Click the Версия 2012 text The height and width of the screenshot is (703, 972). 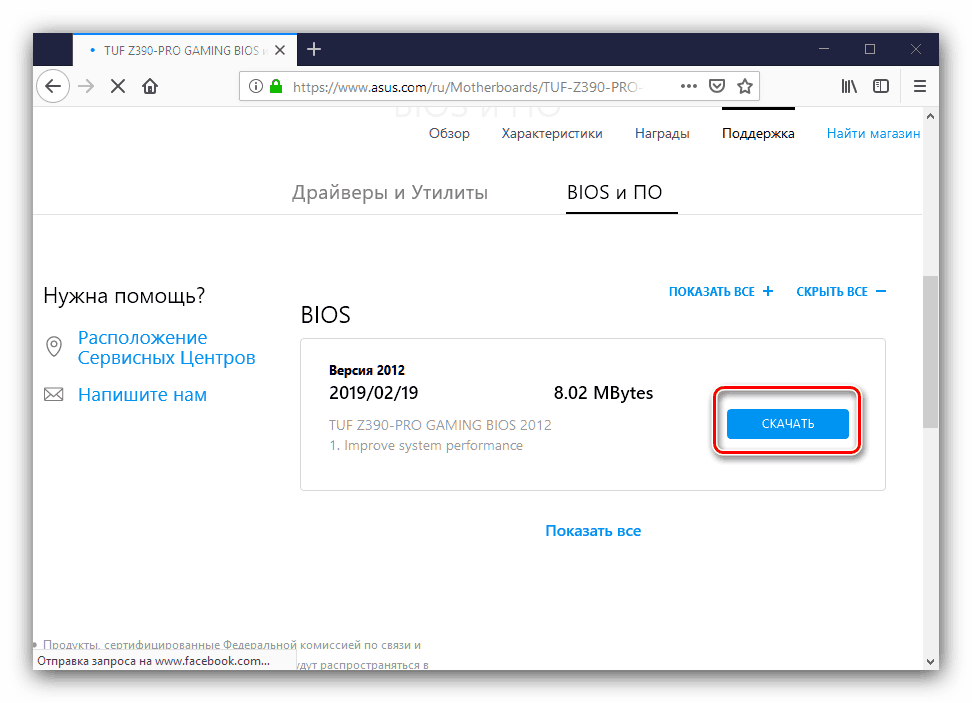pos(367,370)
